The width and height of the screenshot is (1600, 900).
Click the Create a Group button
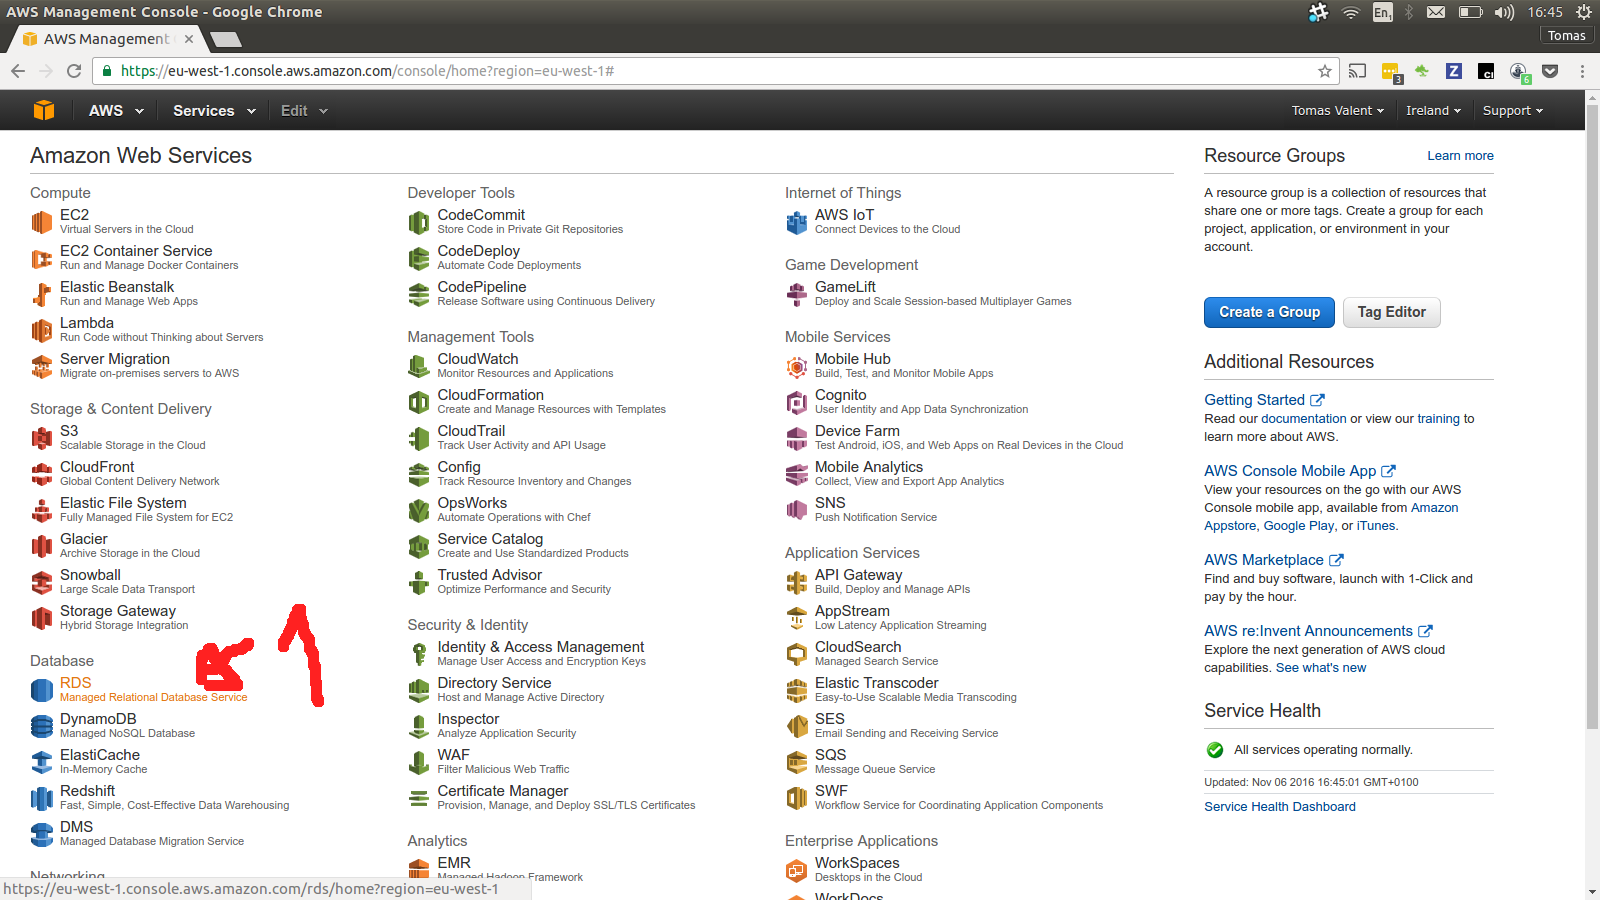tap(1269, 312)
